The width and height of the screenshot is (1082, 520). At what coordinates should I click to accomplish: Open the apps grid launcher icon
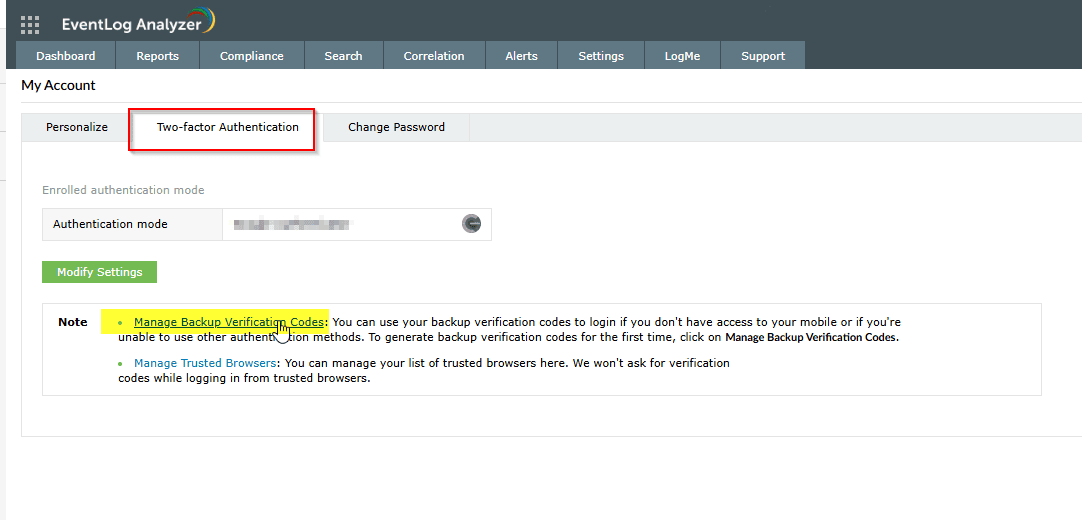(30, 25)
